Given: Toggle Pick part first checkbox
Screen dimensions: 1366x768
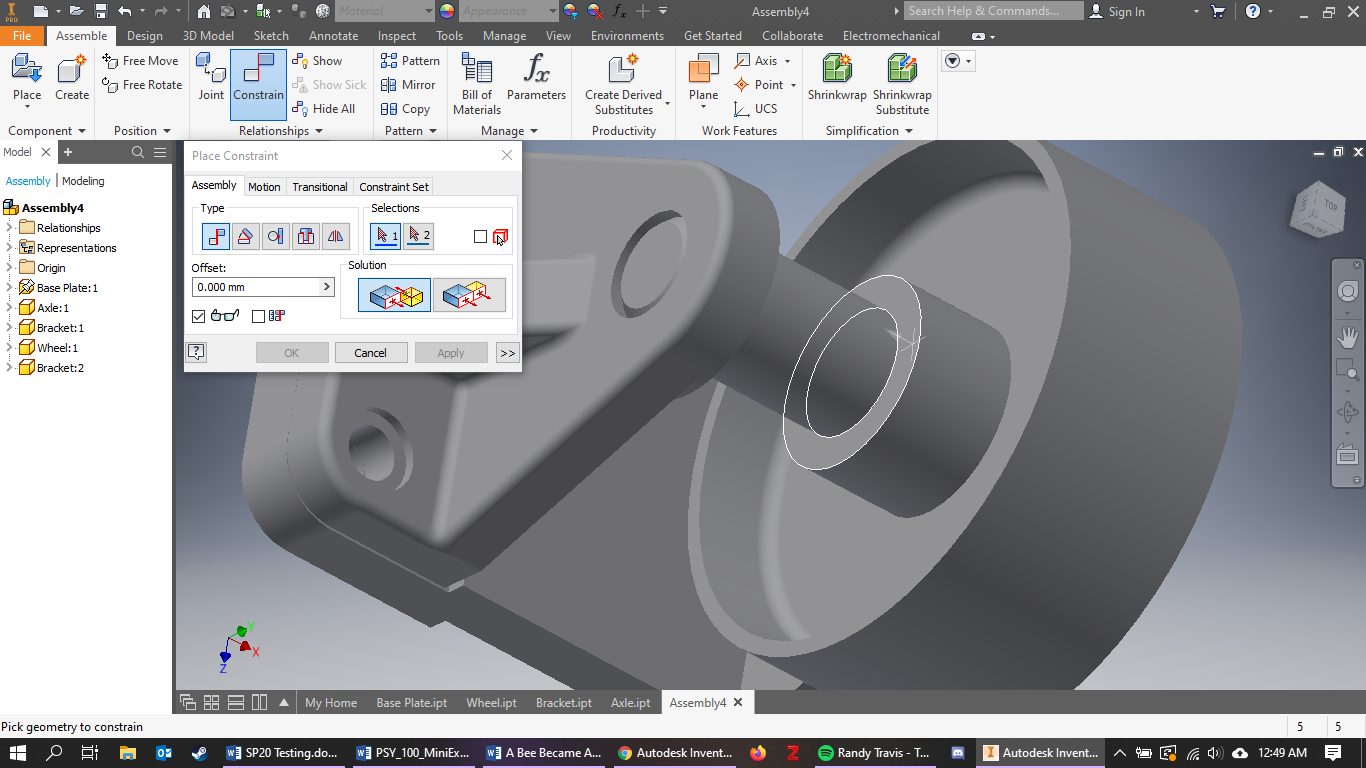Looking at the screenshot, I should (x=481, y=237).
